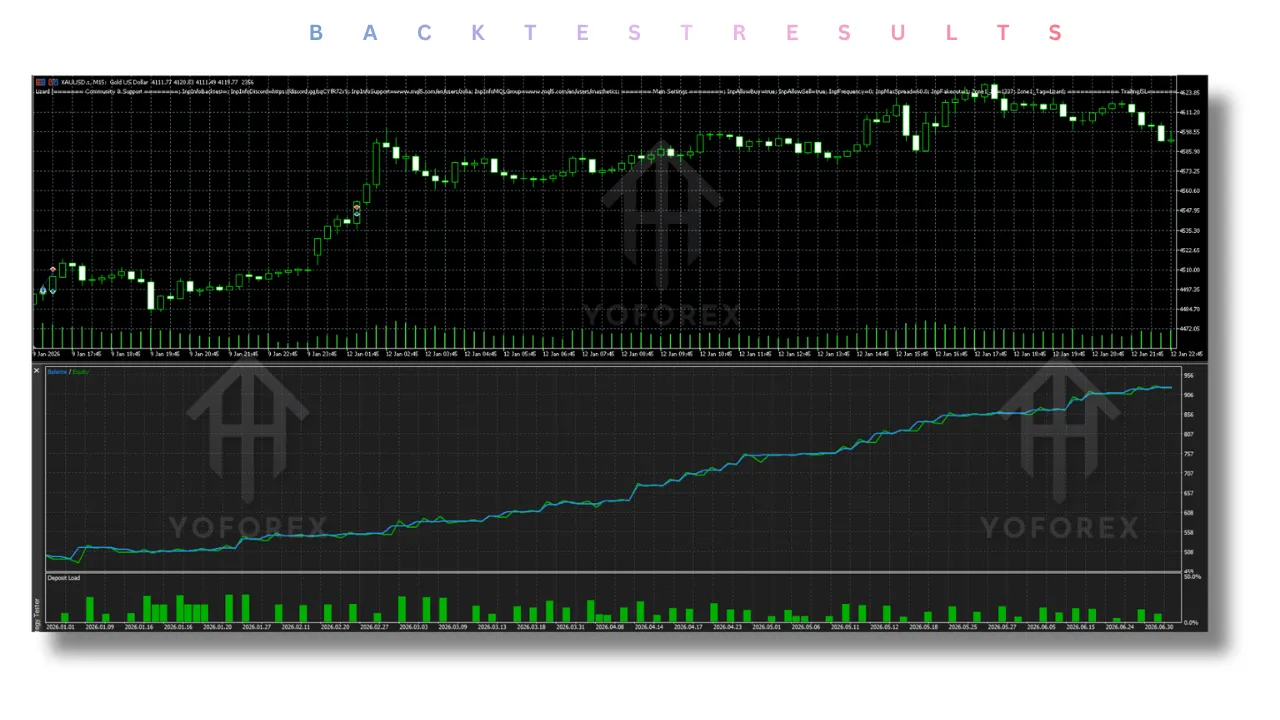The height and width of the screenshot is (720, 1280).
Task: Click the vertical Strategy Tester tab label
Action: coord(37,615)
